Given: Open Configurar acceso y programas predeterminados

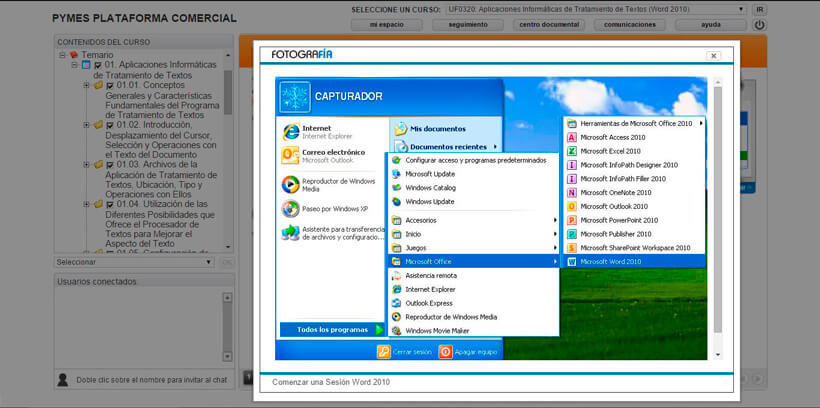Looking at the screenshot, I should click(x=475, y=160).
